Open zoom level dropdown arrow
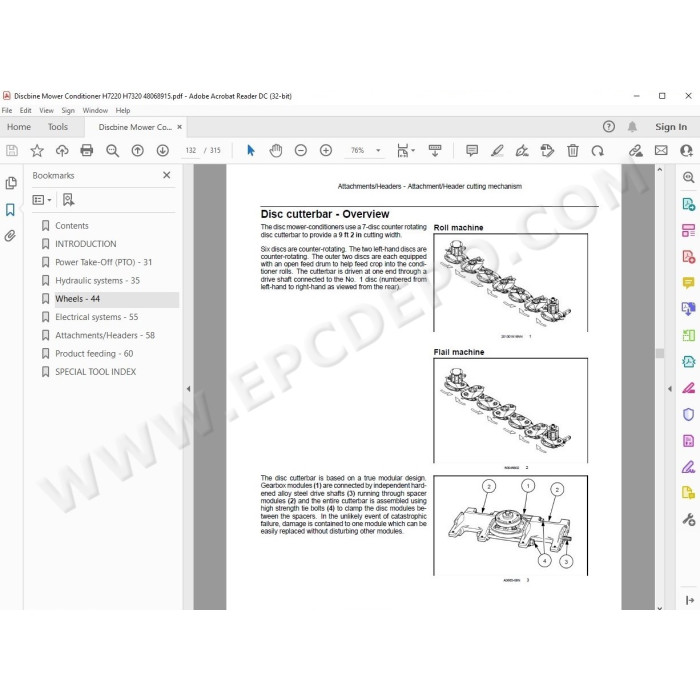The image size is (700, 700). (x=378, y=150)
